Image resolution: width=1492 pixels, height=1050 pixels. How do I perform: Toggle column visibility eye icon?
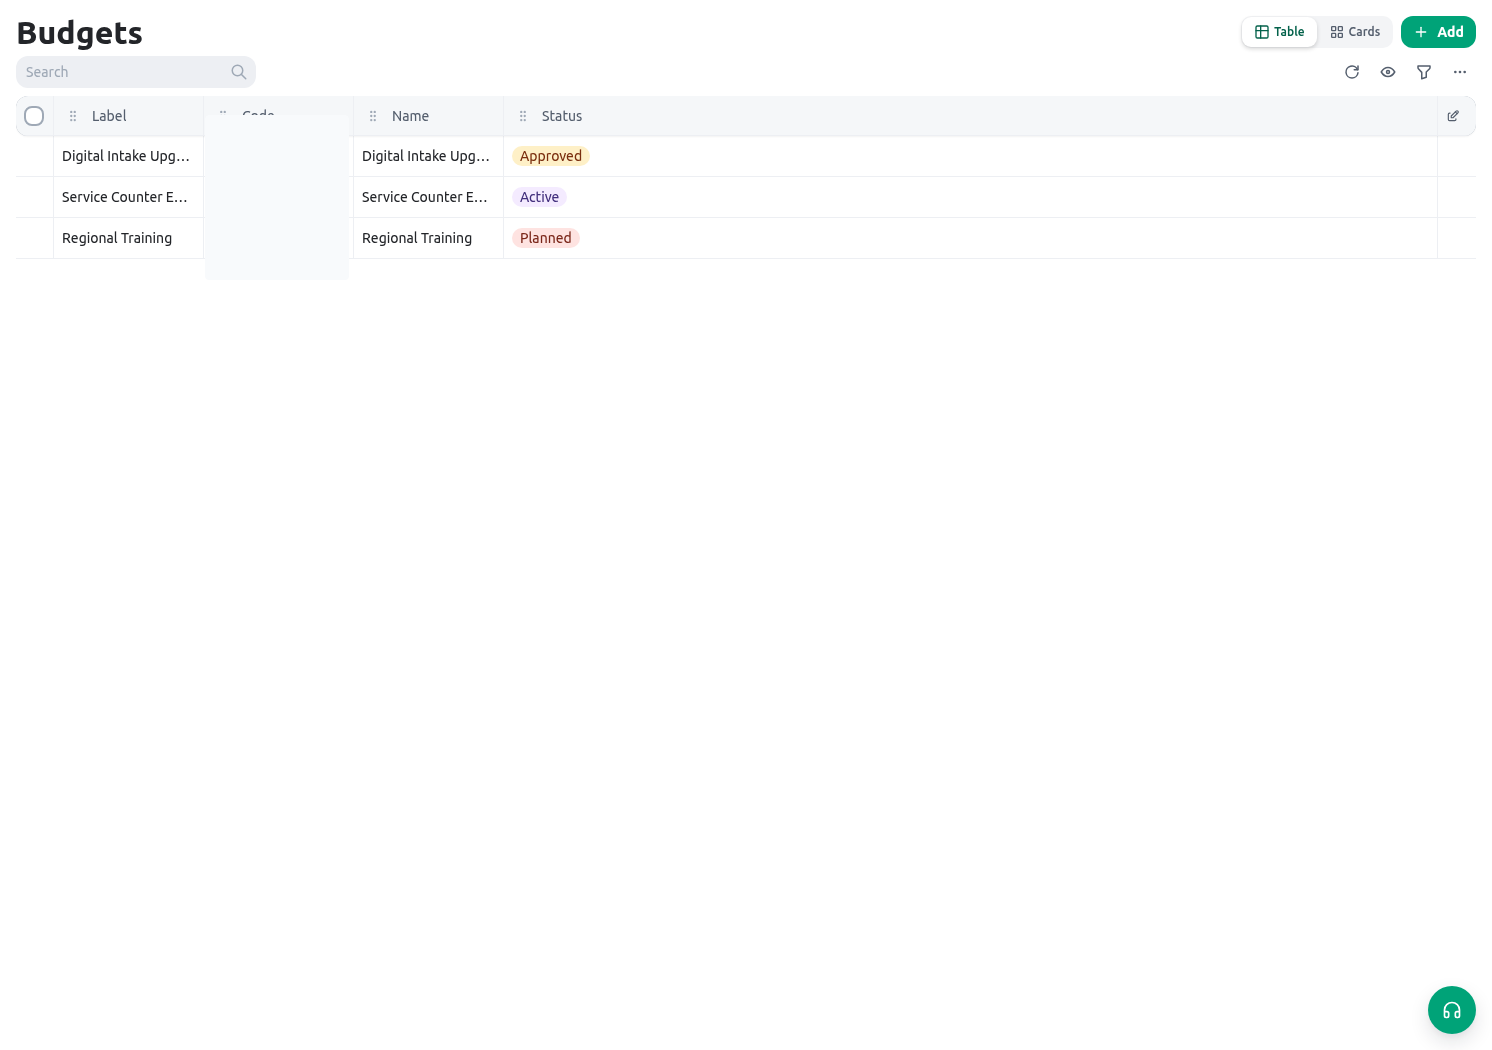point(1388,72)
